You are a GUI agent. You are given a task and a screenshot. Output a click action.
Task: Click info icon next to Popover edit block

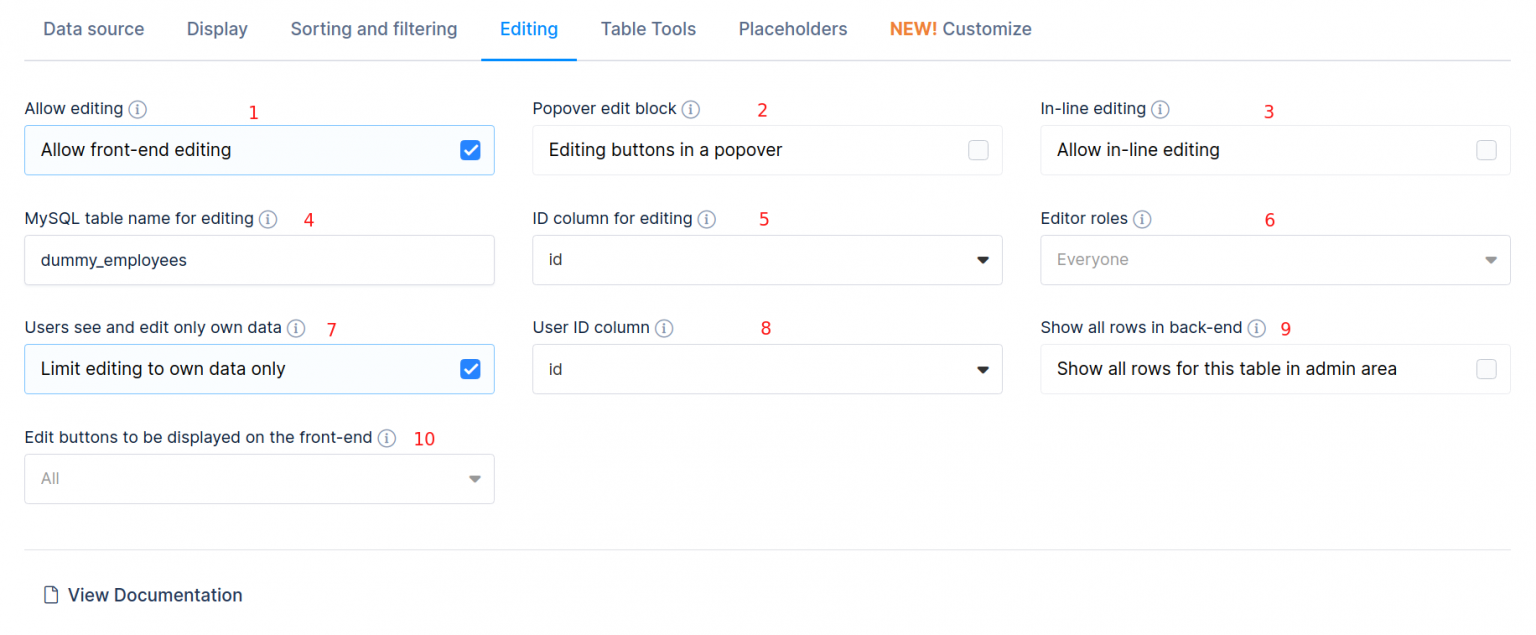(x=691, y=109)
